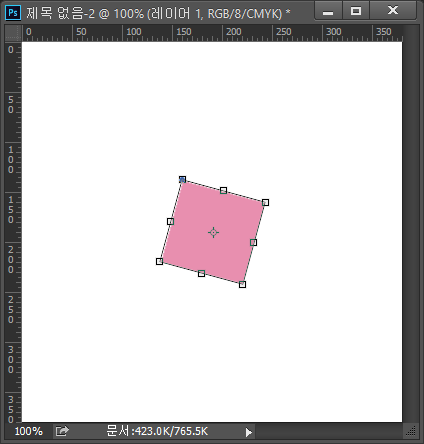Click the window resize grip corner
This screenshot has height=444, width=424.
click(411, 431)
